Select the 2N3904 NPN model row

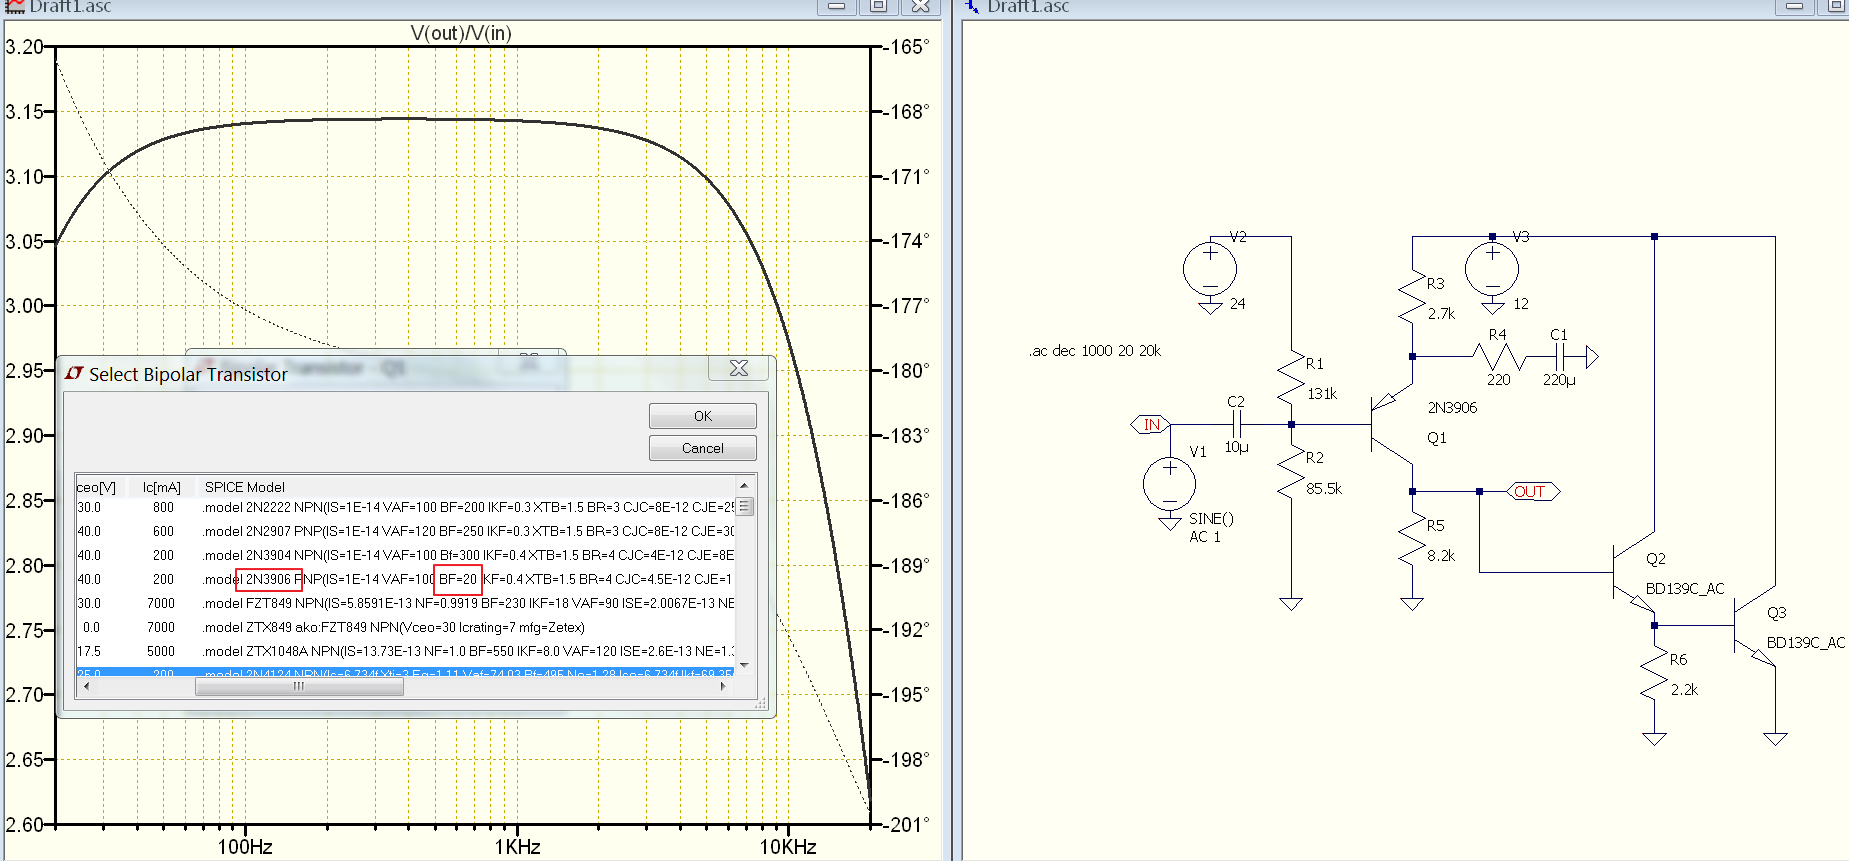tap(406, 555)
